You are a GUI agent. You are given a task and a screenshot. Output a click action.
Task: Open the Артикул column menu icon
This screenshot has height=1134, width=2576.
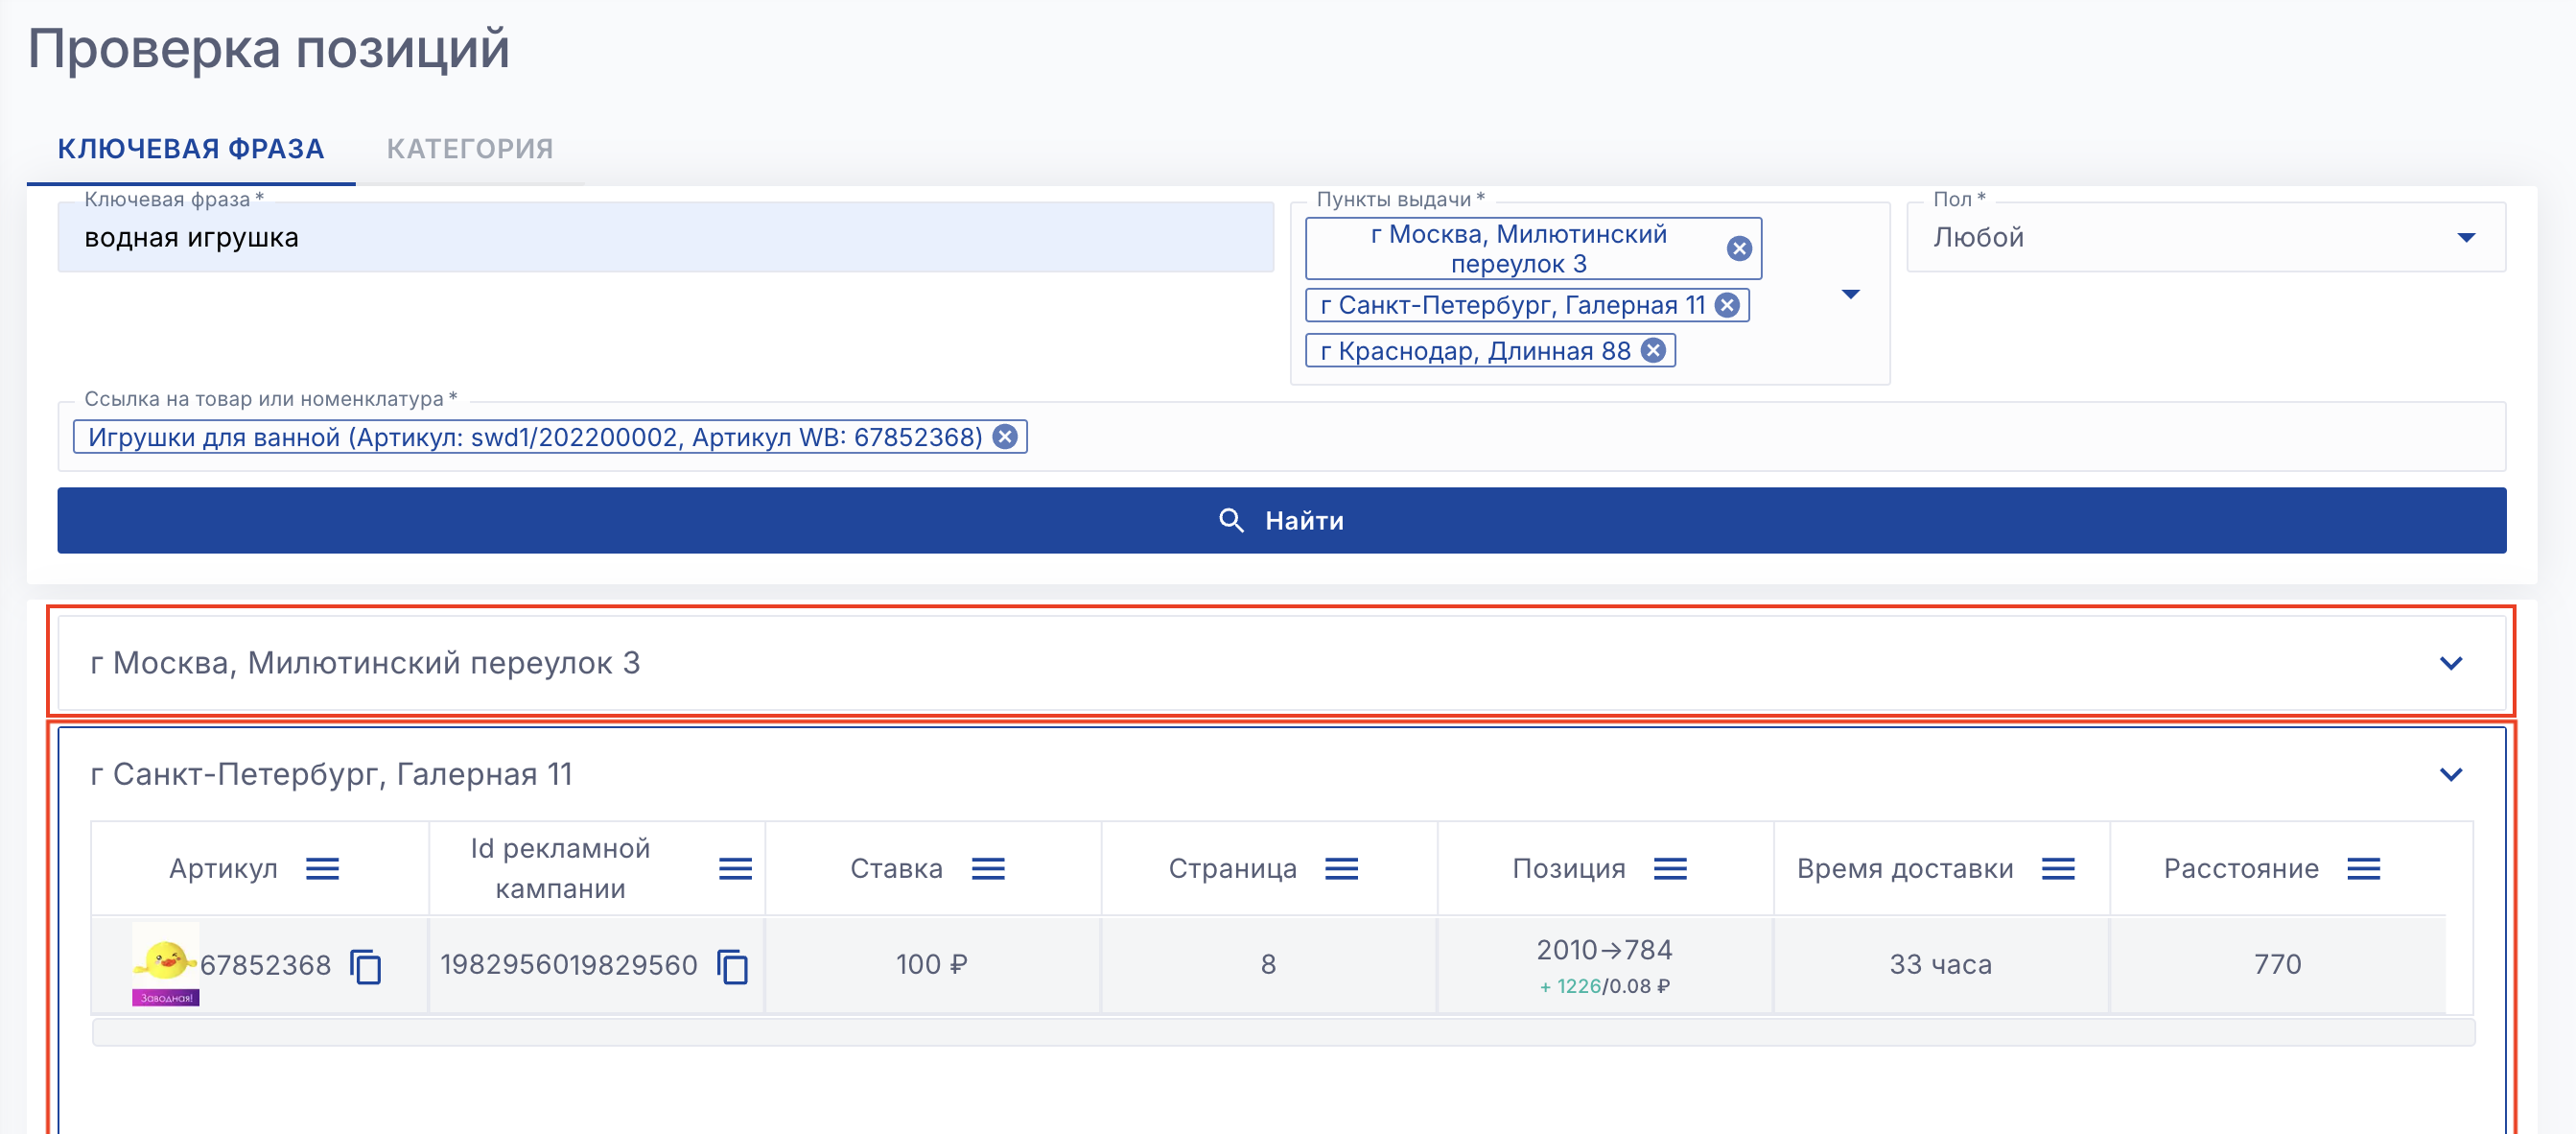[322, 868]
